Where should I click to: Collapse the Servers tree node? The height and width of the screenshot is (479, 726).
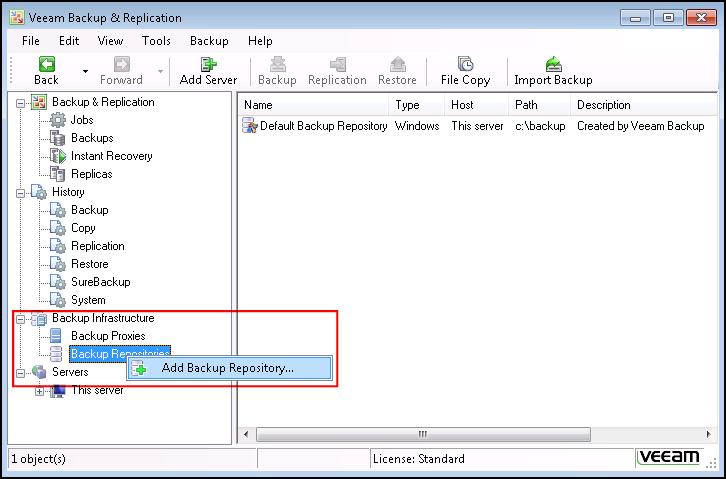[x=20, y=373]
